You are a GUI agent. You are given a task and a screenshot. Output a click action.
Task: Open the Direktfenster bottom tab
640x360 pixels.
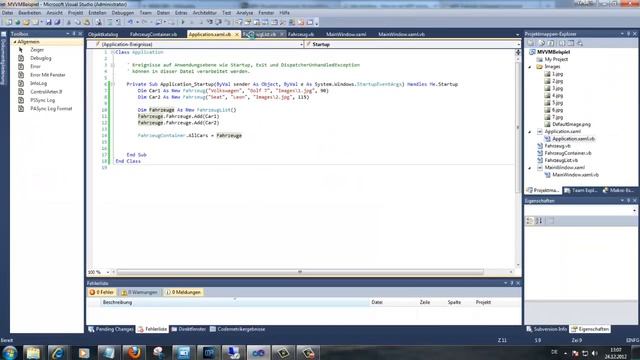(x=188, y=329)
